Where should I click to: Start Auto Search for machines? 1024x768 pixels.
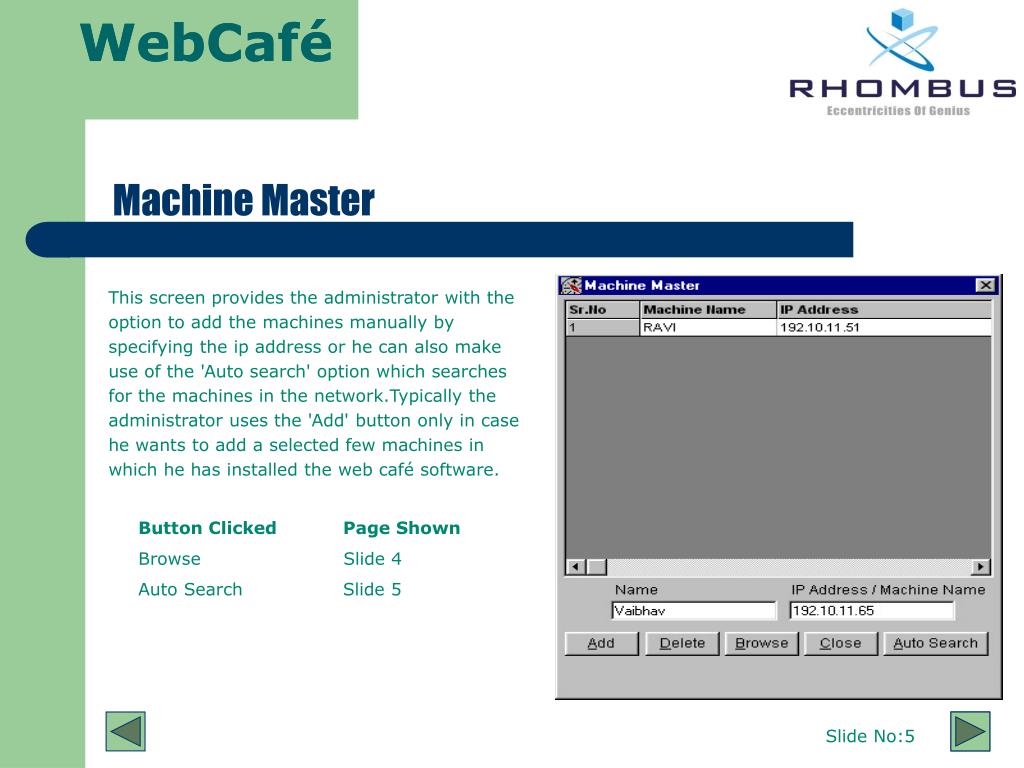(x=936, y=643)
